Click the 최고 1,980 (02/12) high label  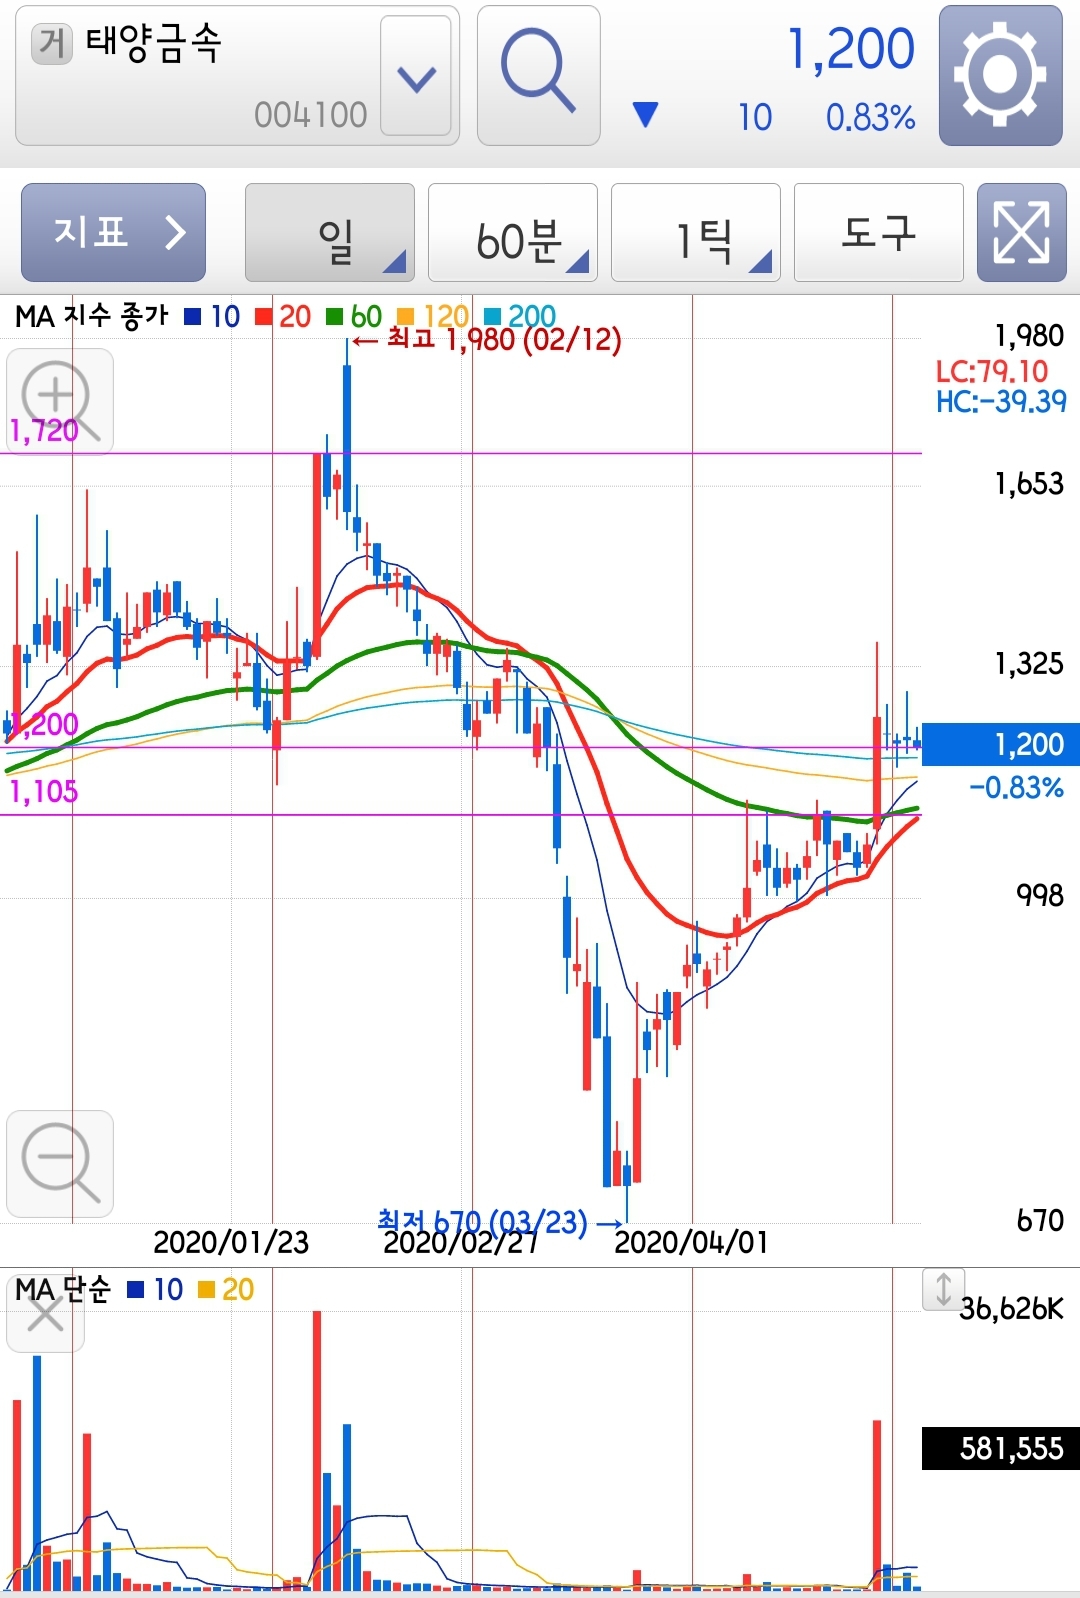click(487, 340)
